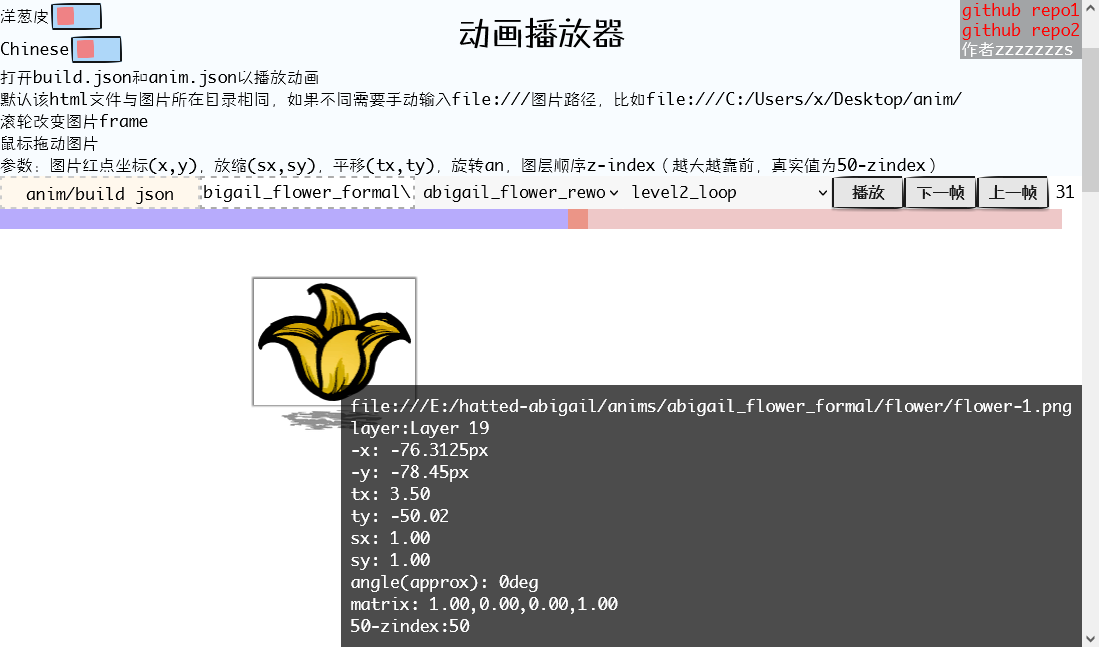The width and height of the screenshot is (1099, 647).
Task: Click the flower-1.png file path in info panel
Action: point(710,407)
